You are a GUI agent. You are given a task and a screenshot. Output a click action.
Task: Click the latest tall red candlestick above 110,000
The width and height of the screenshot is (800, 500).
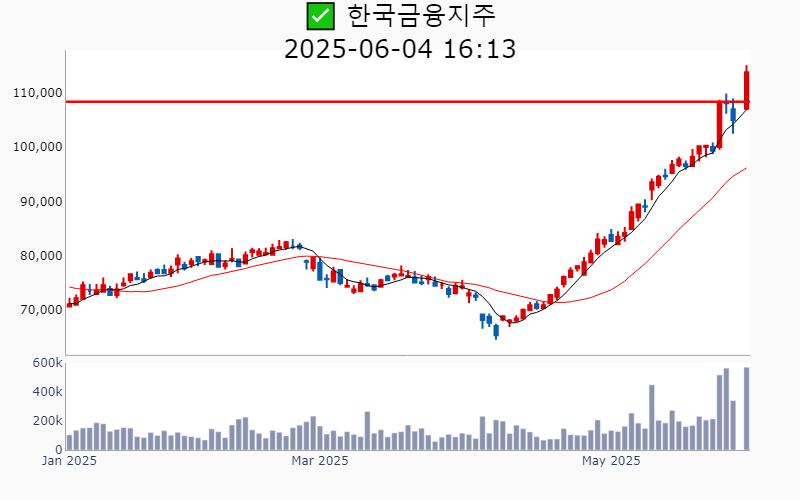(x=746, y=88)
